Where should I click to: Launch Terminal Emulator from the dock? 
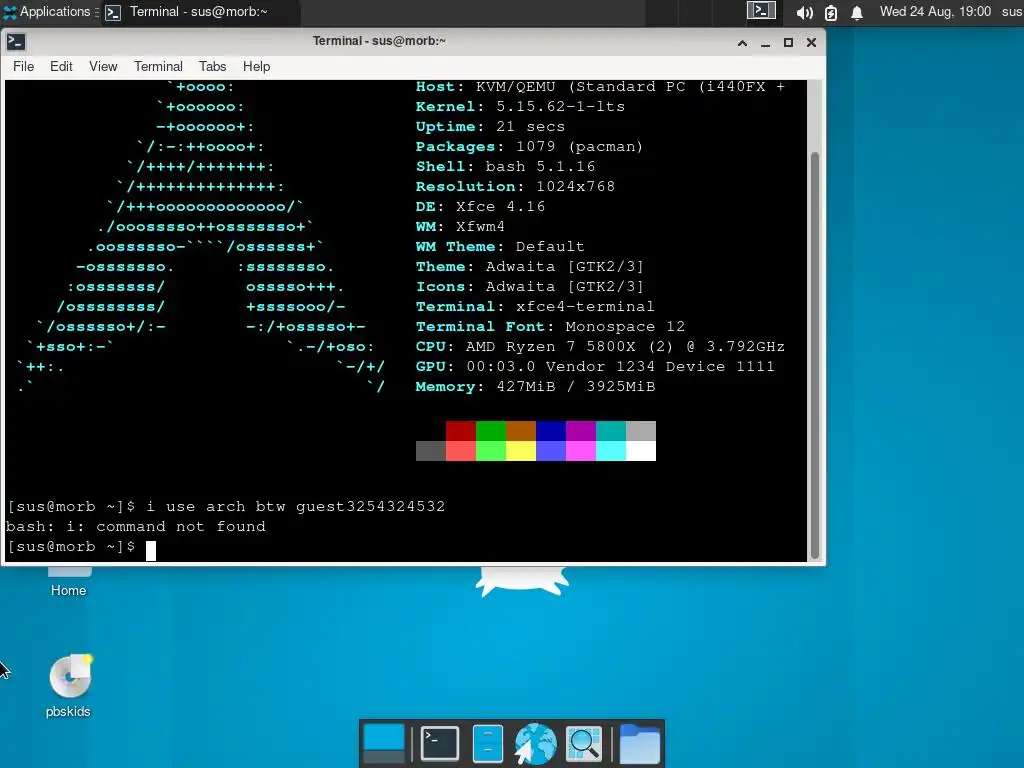pos(440,743)
